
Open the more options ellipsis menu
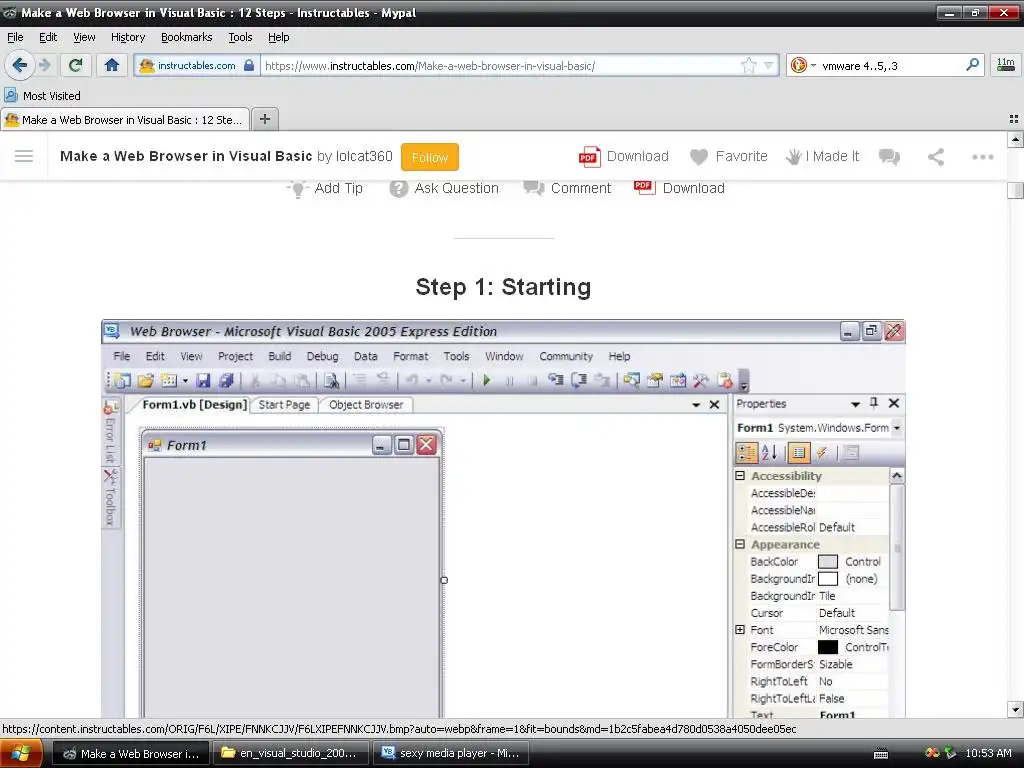[982, 157]
